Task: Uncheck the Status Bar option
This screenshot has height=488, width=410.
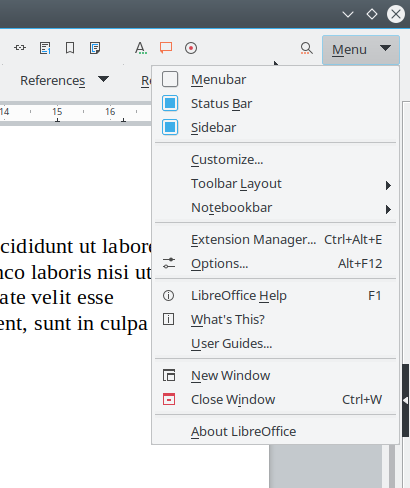Action: coord(170,103)
